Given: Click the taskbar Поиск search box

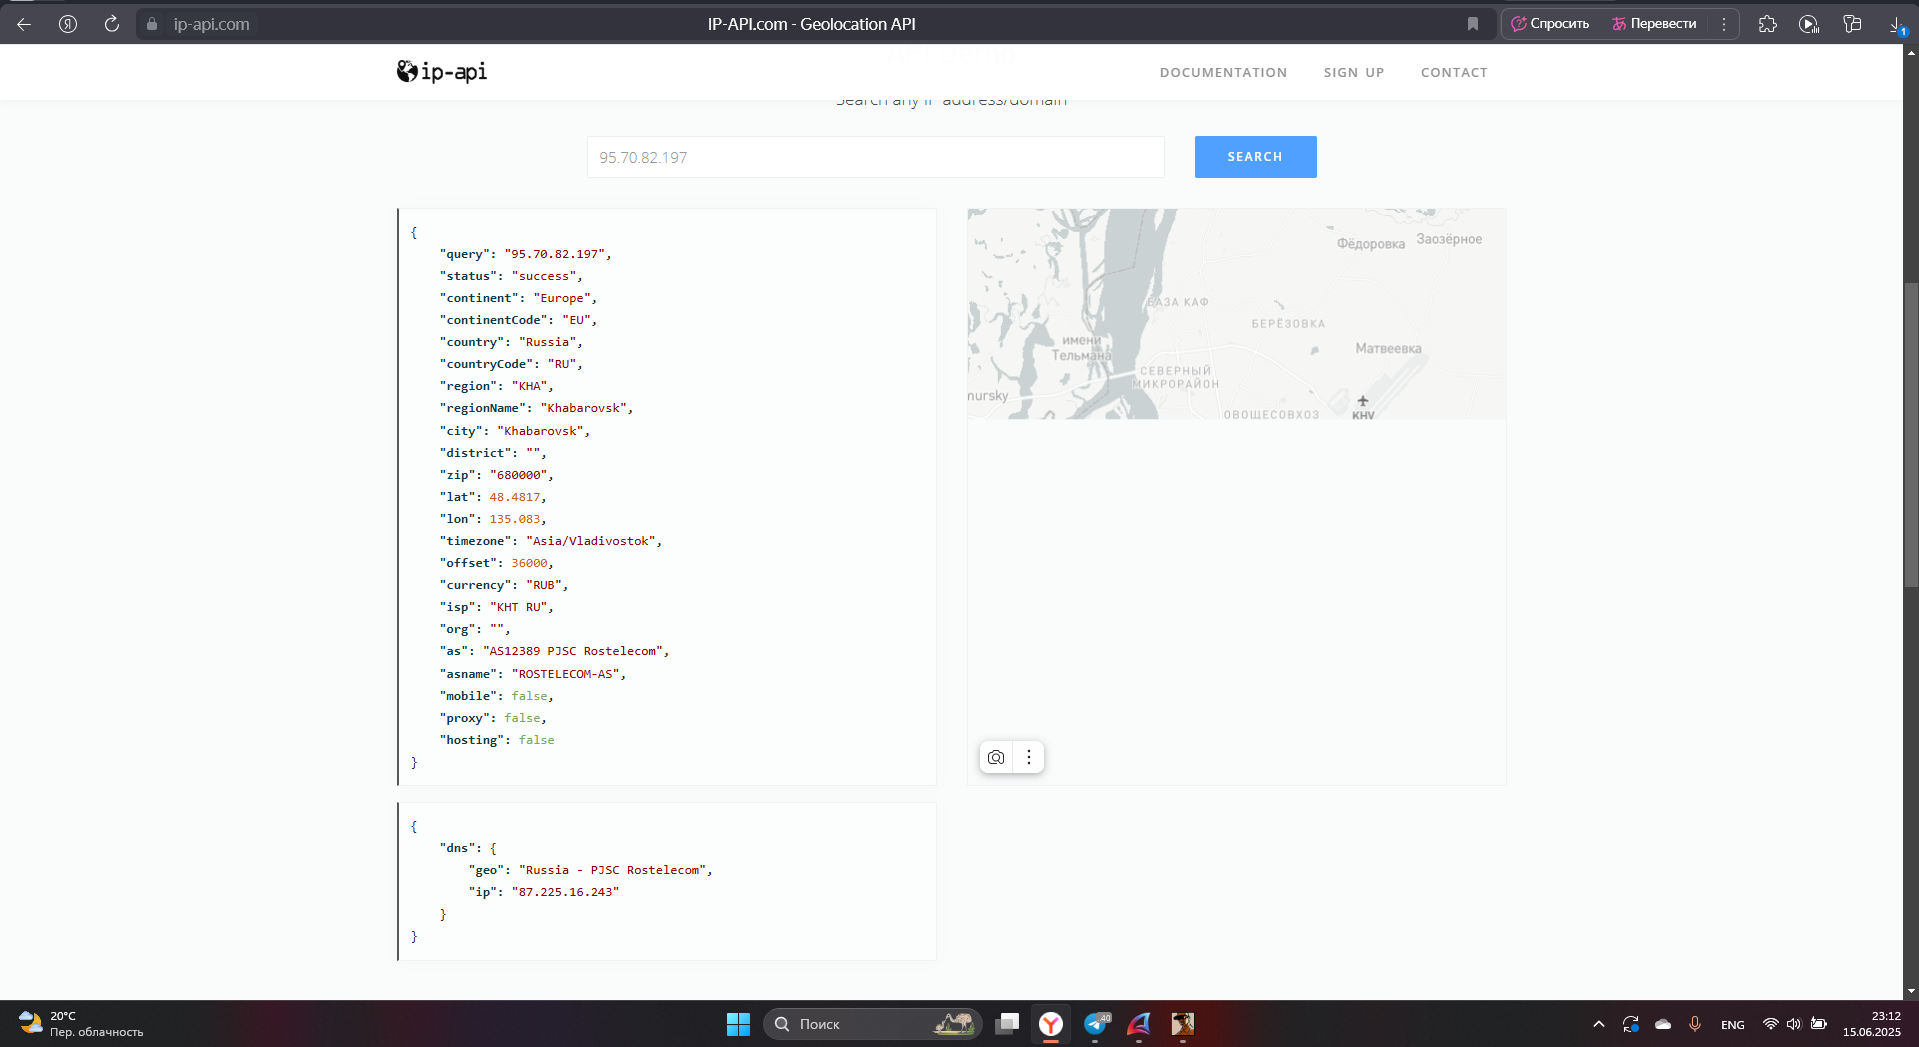Looking at the screenshot, I should [873, 1024].
